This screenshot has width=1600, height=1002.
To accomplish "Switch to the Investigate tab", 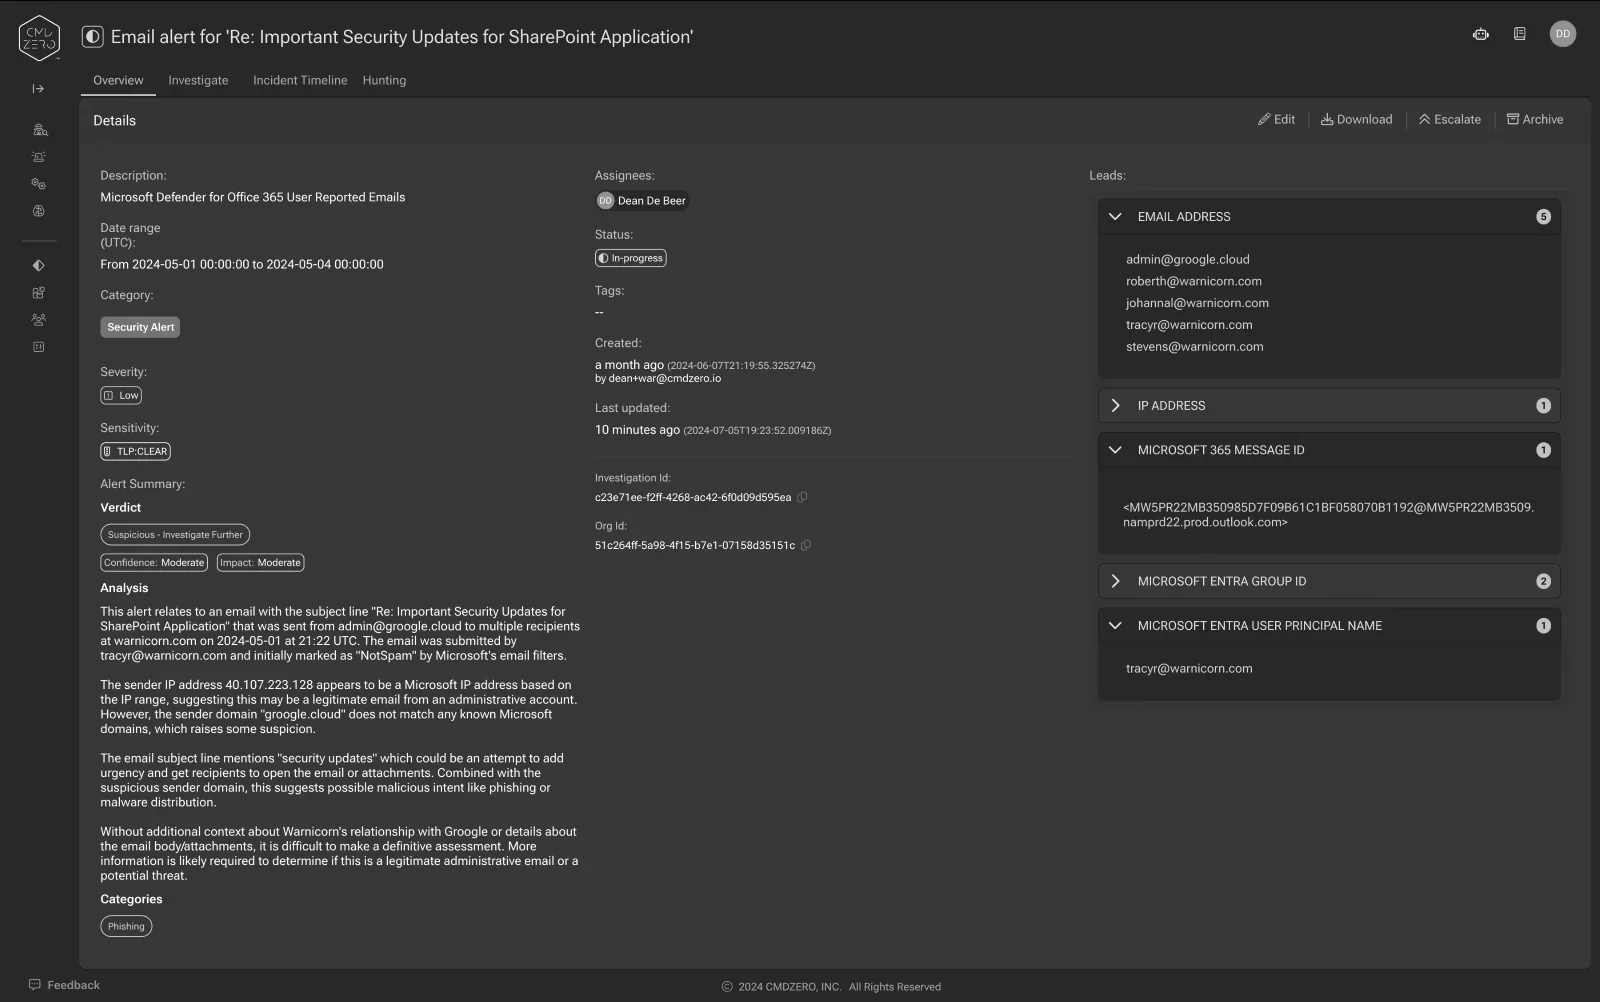I will [x=198, y=80].
